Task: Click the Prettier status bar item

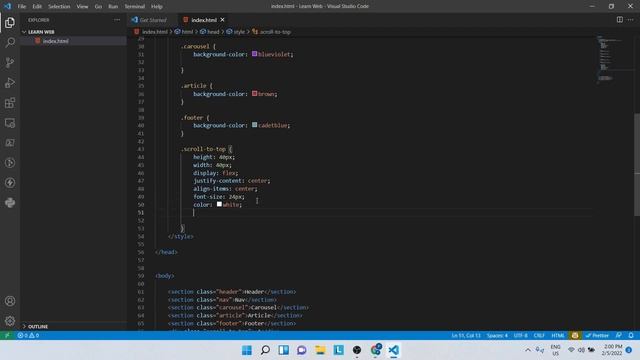Action: [597, 335]
